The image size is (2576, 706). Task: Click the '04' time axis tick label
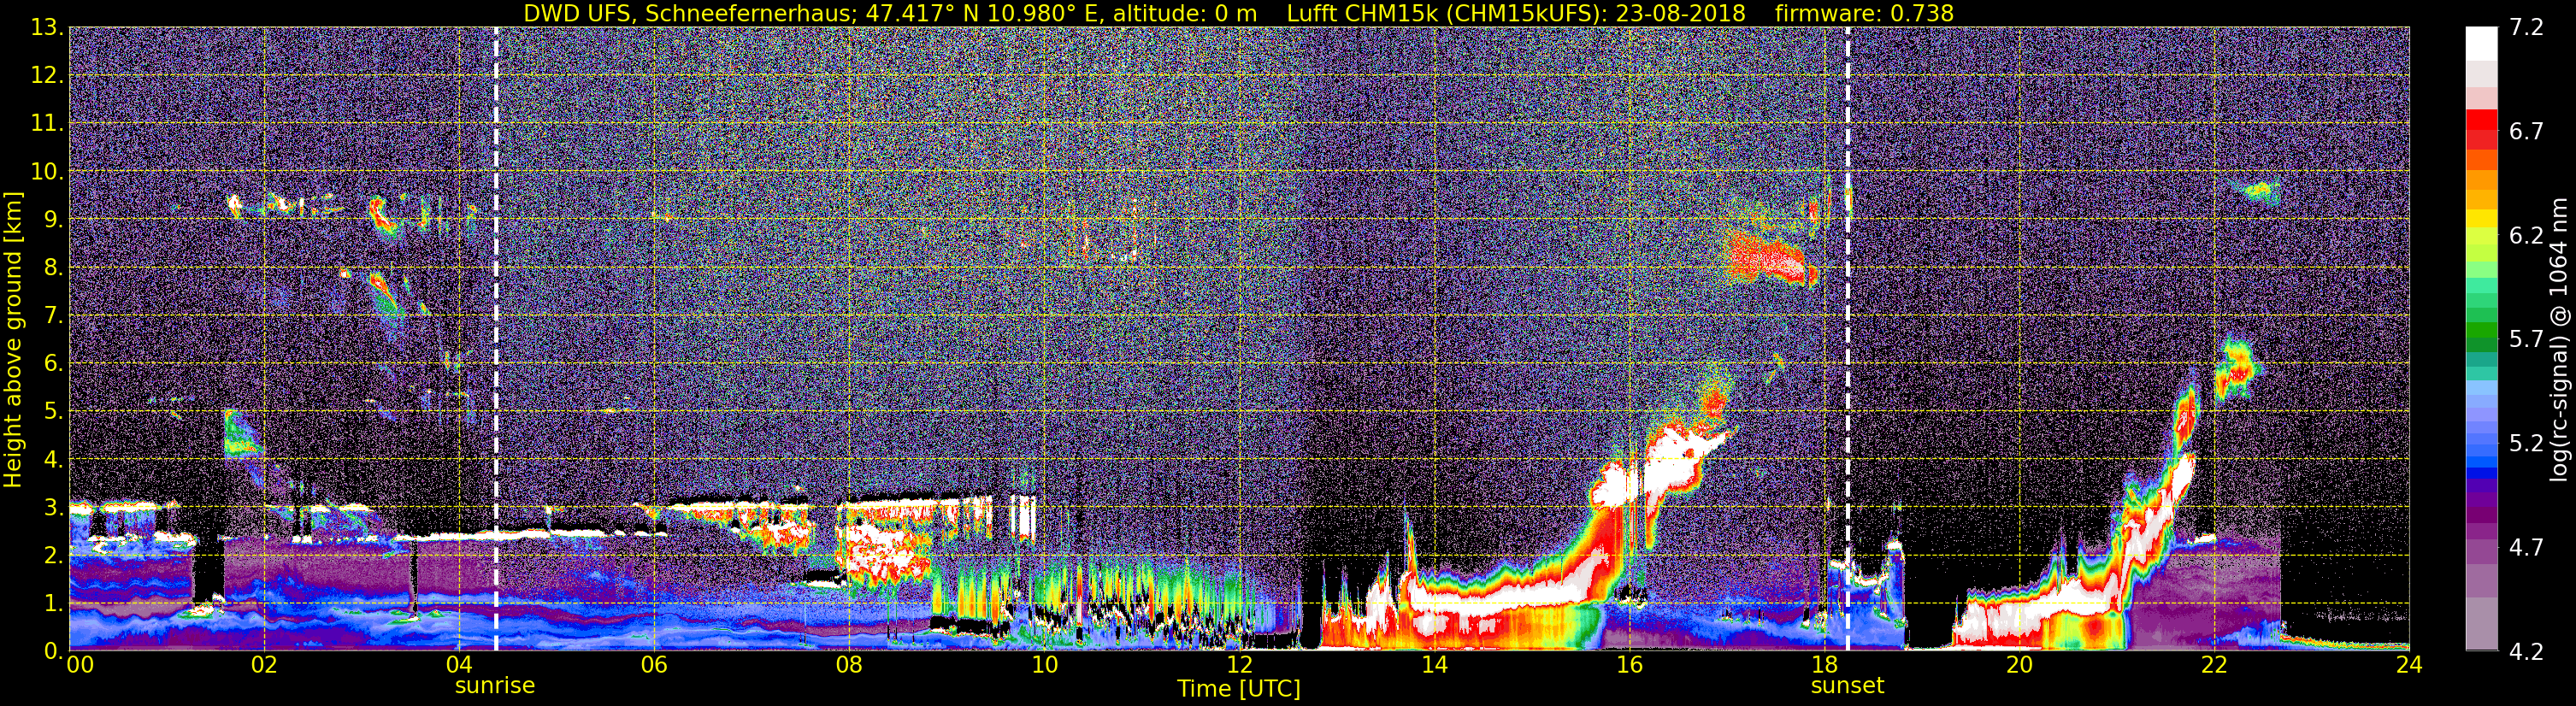point(459,666)
